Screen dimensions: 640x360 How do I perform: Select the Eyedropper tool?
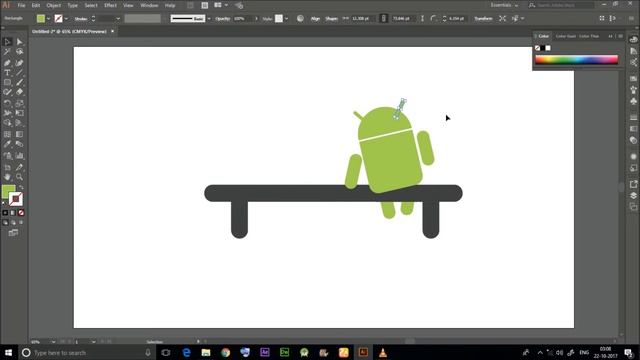(7, 144)
